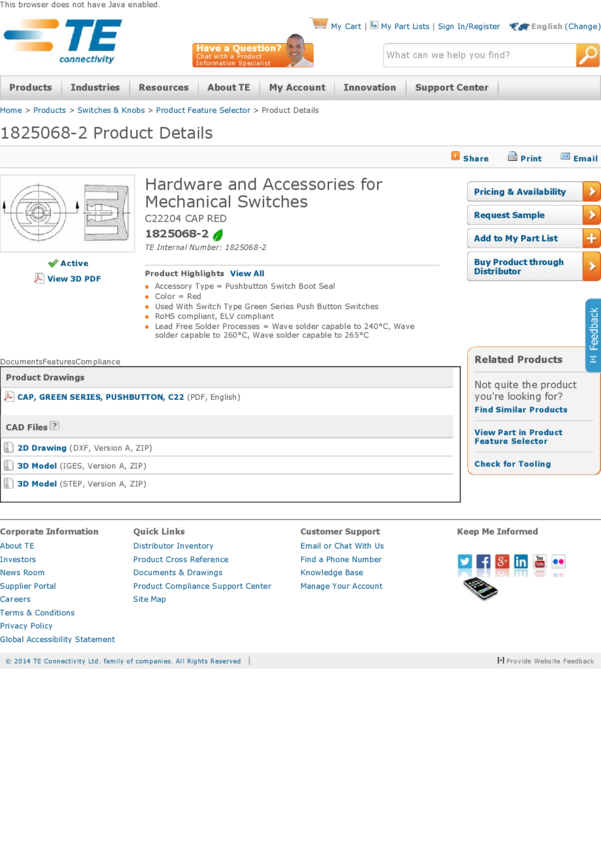Open the side Feedback tab
601x850 pixels.
coord(593,335)
